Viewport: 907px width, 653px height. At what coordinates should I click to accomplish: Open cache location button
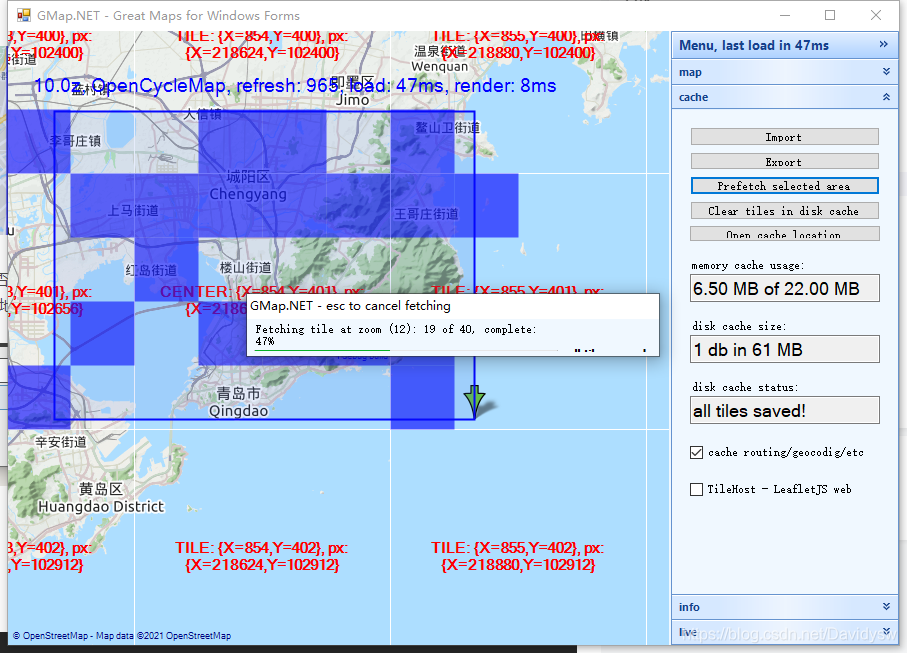click(x=784, y=234)
